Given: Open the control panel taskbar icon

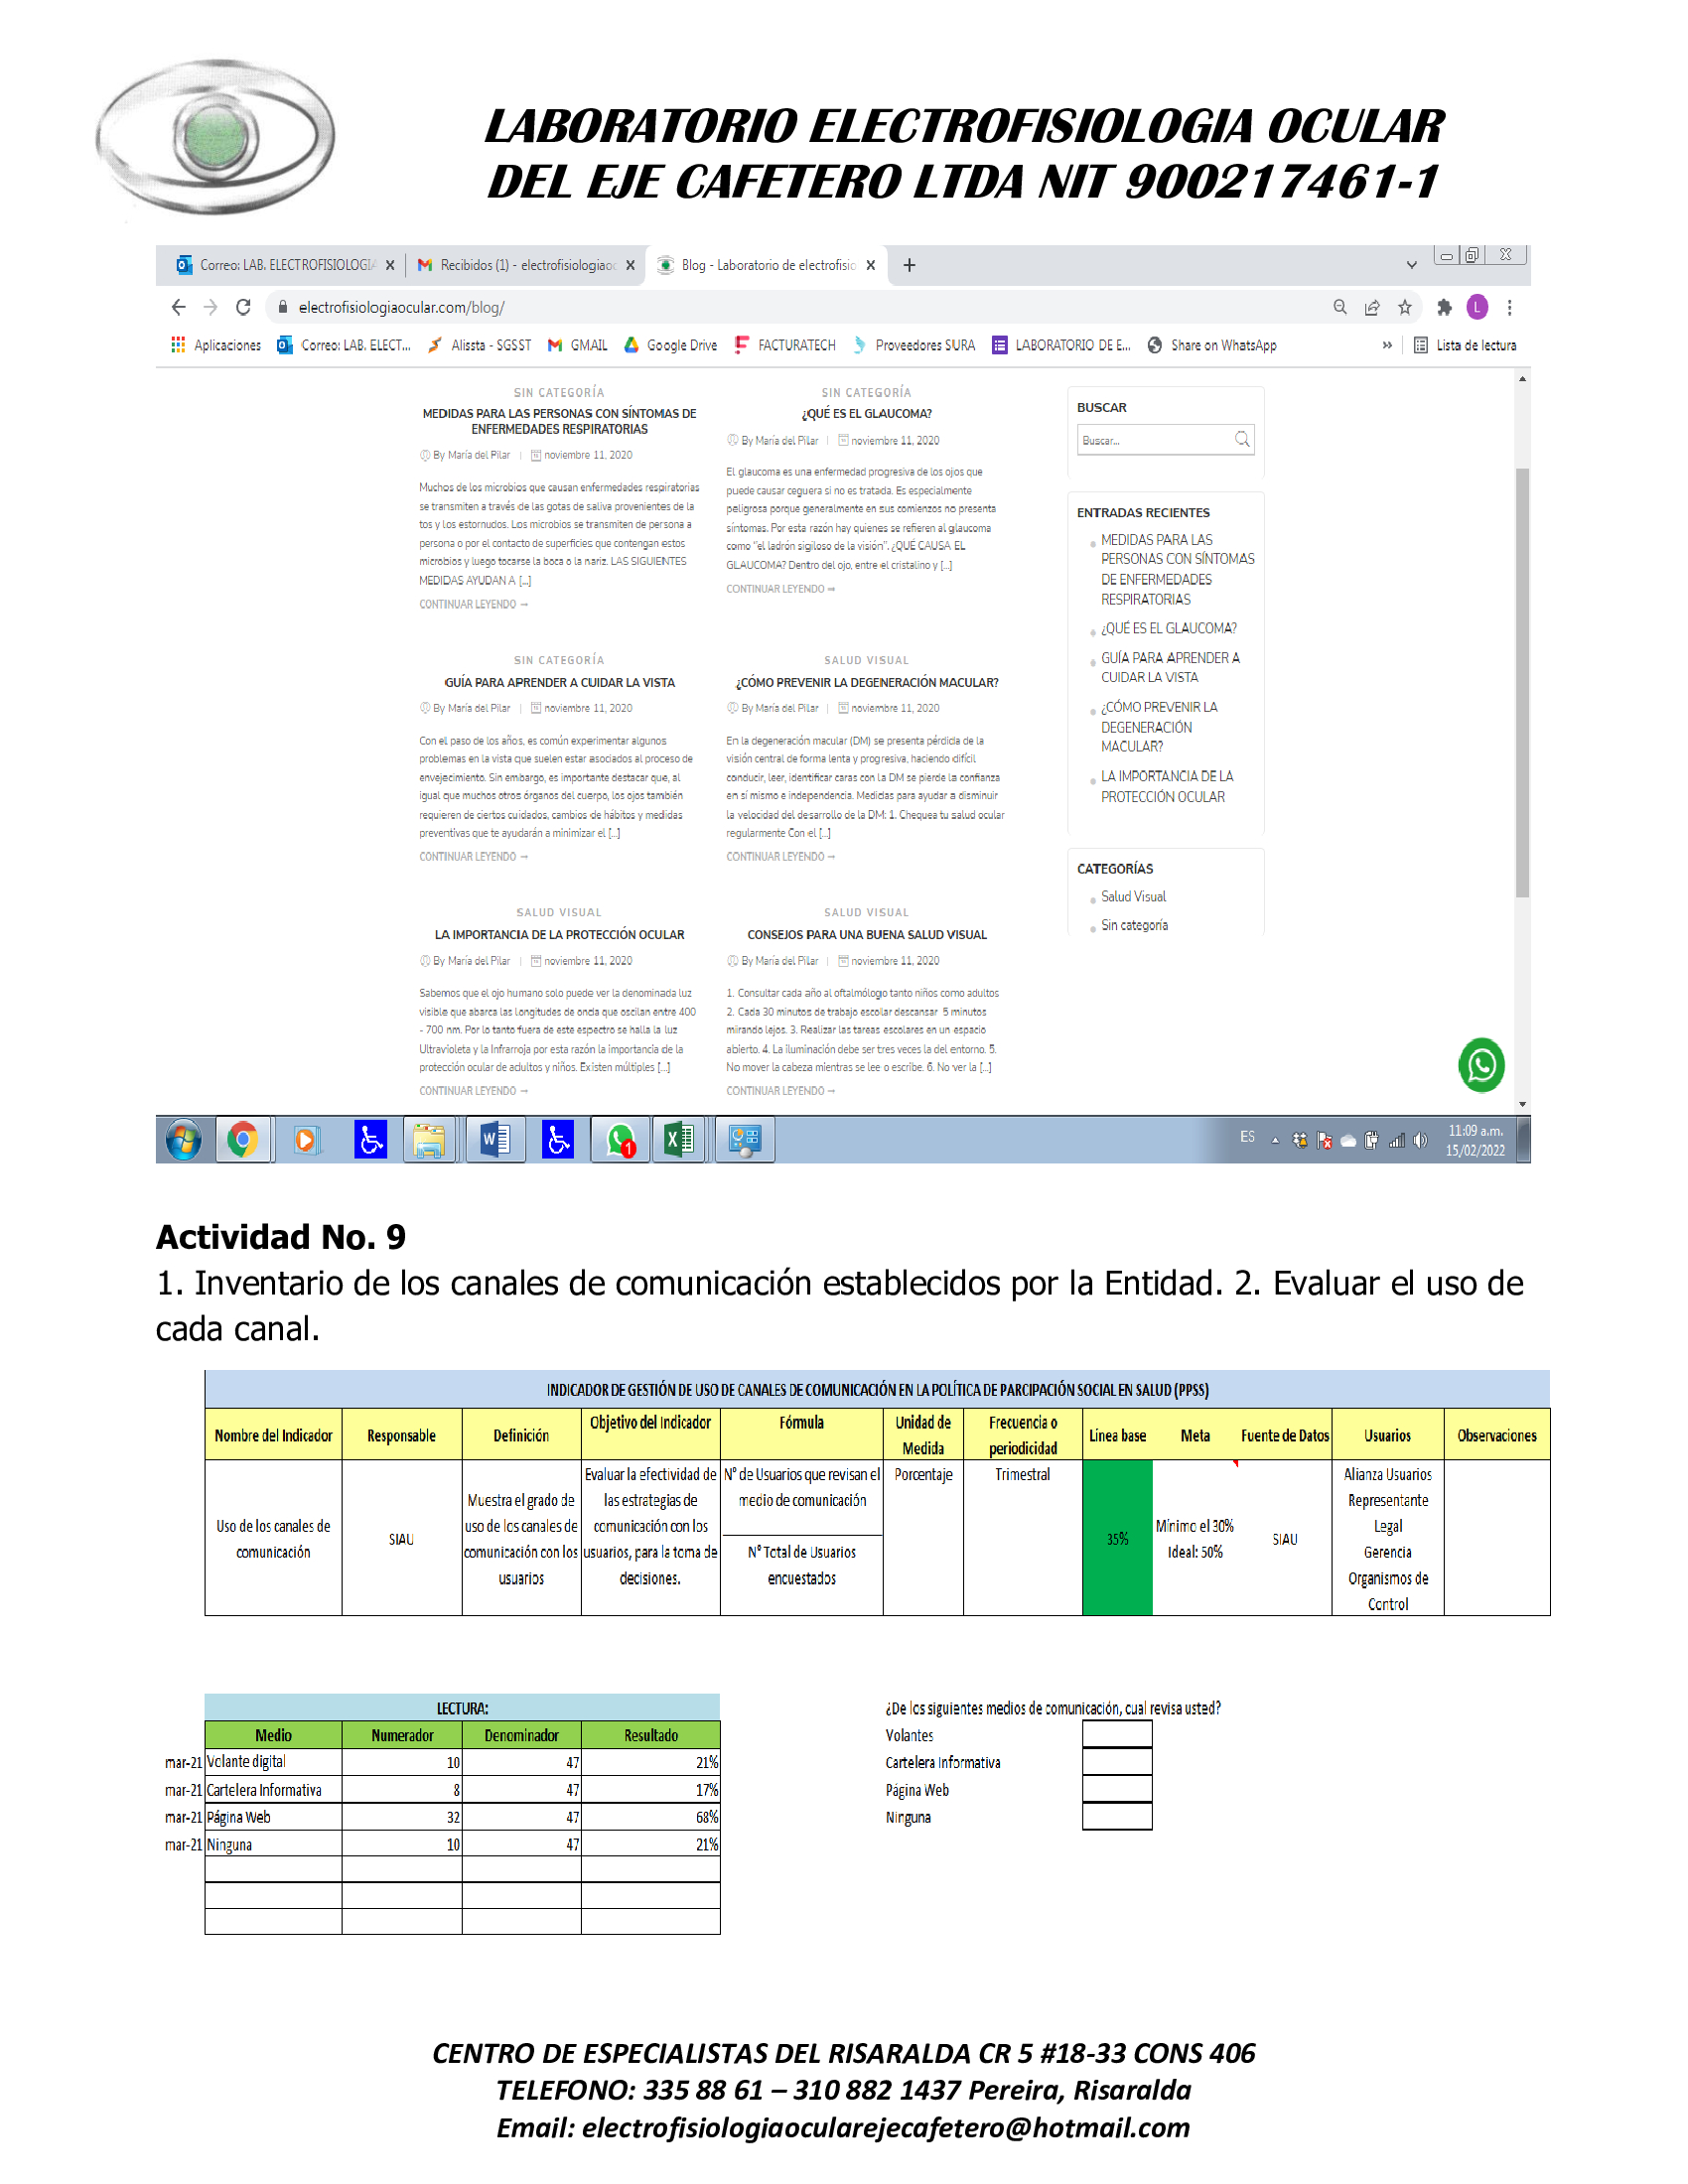Looking at the screenshot, I should click(745, 1140).
